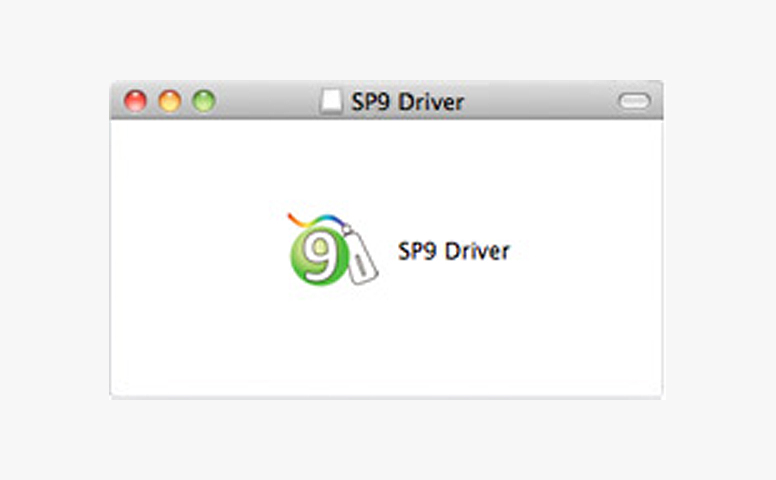The height and width of the screenshot is (480, 776).
Task: Click the blank white area below the SP9 icon
Action: [330, 340]
